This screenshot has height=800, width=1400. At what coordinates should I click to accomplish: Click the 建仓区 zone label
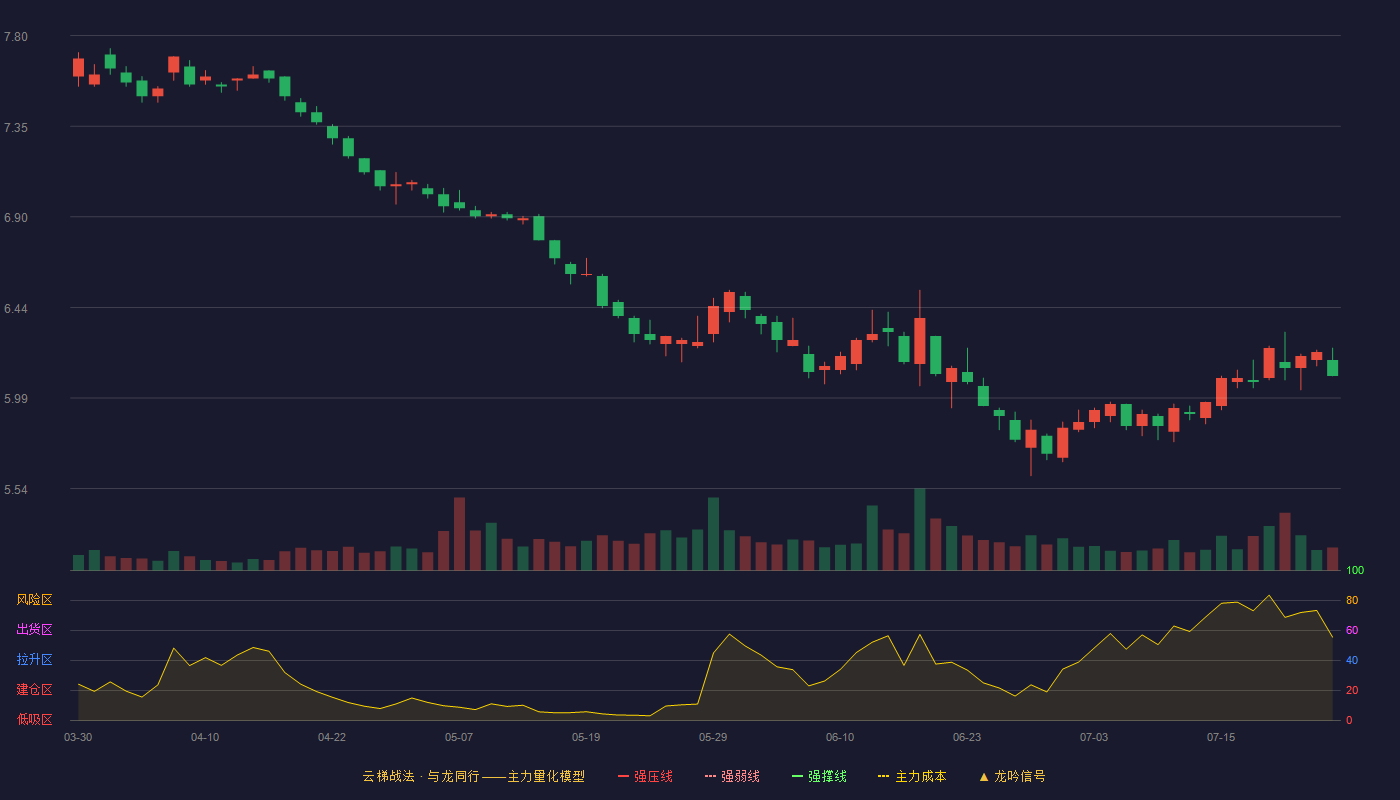point(34,690)
